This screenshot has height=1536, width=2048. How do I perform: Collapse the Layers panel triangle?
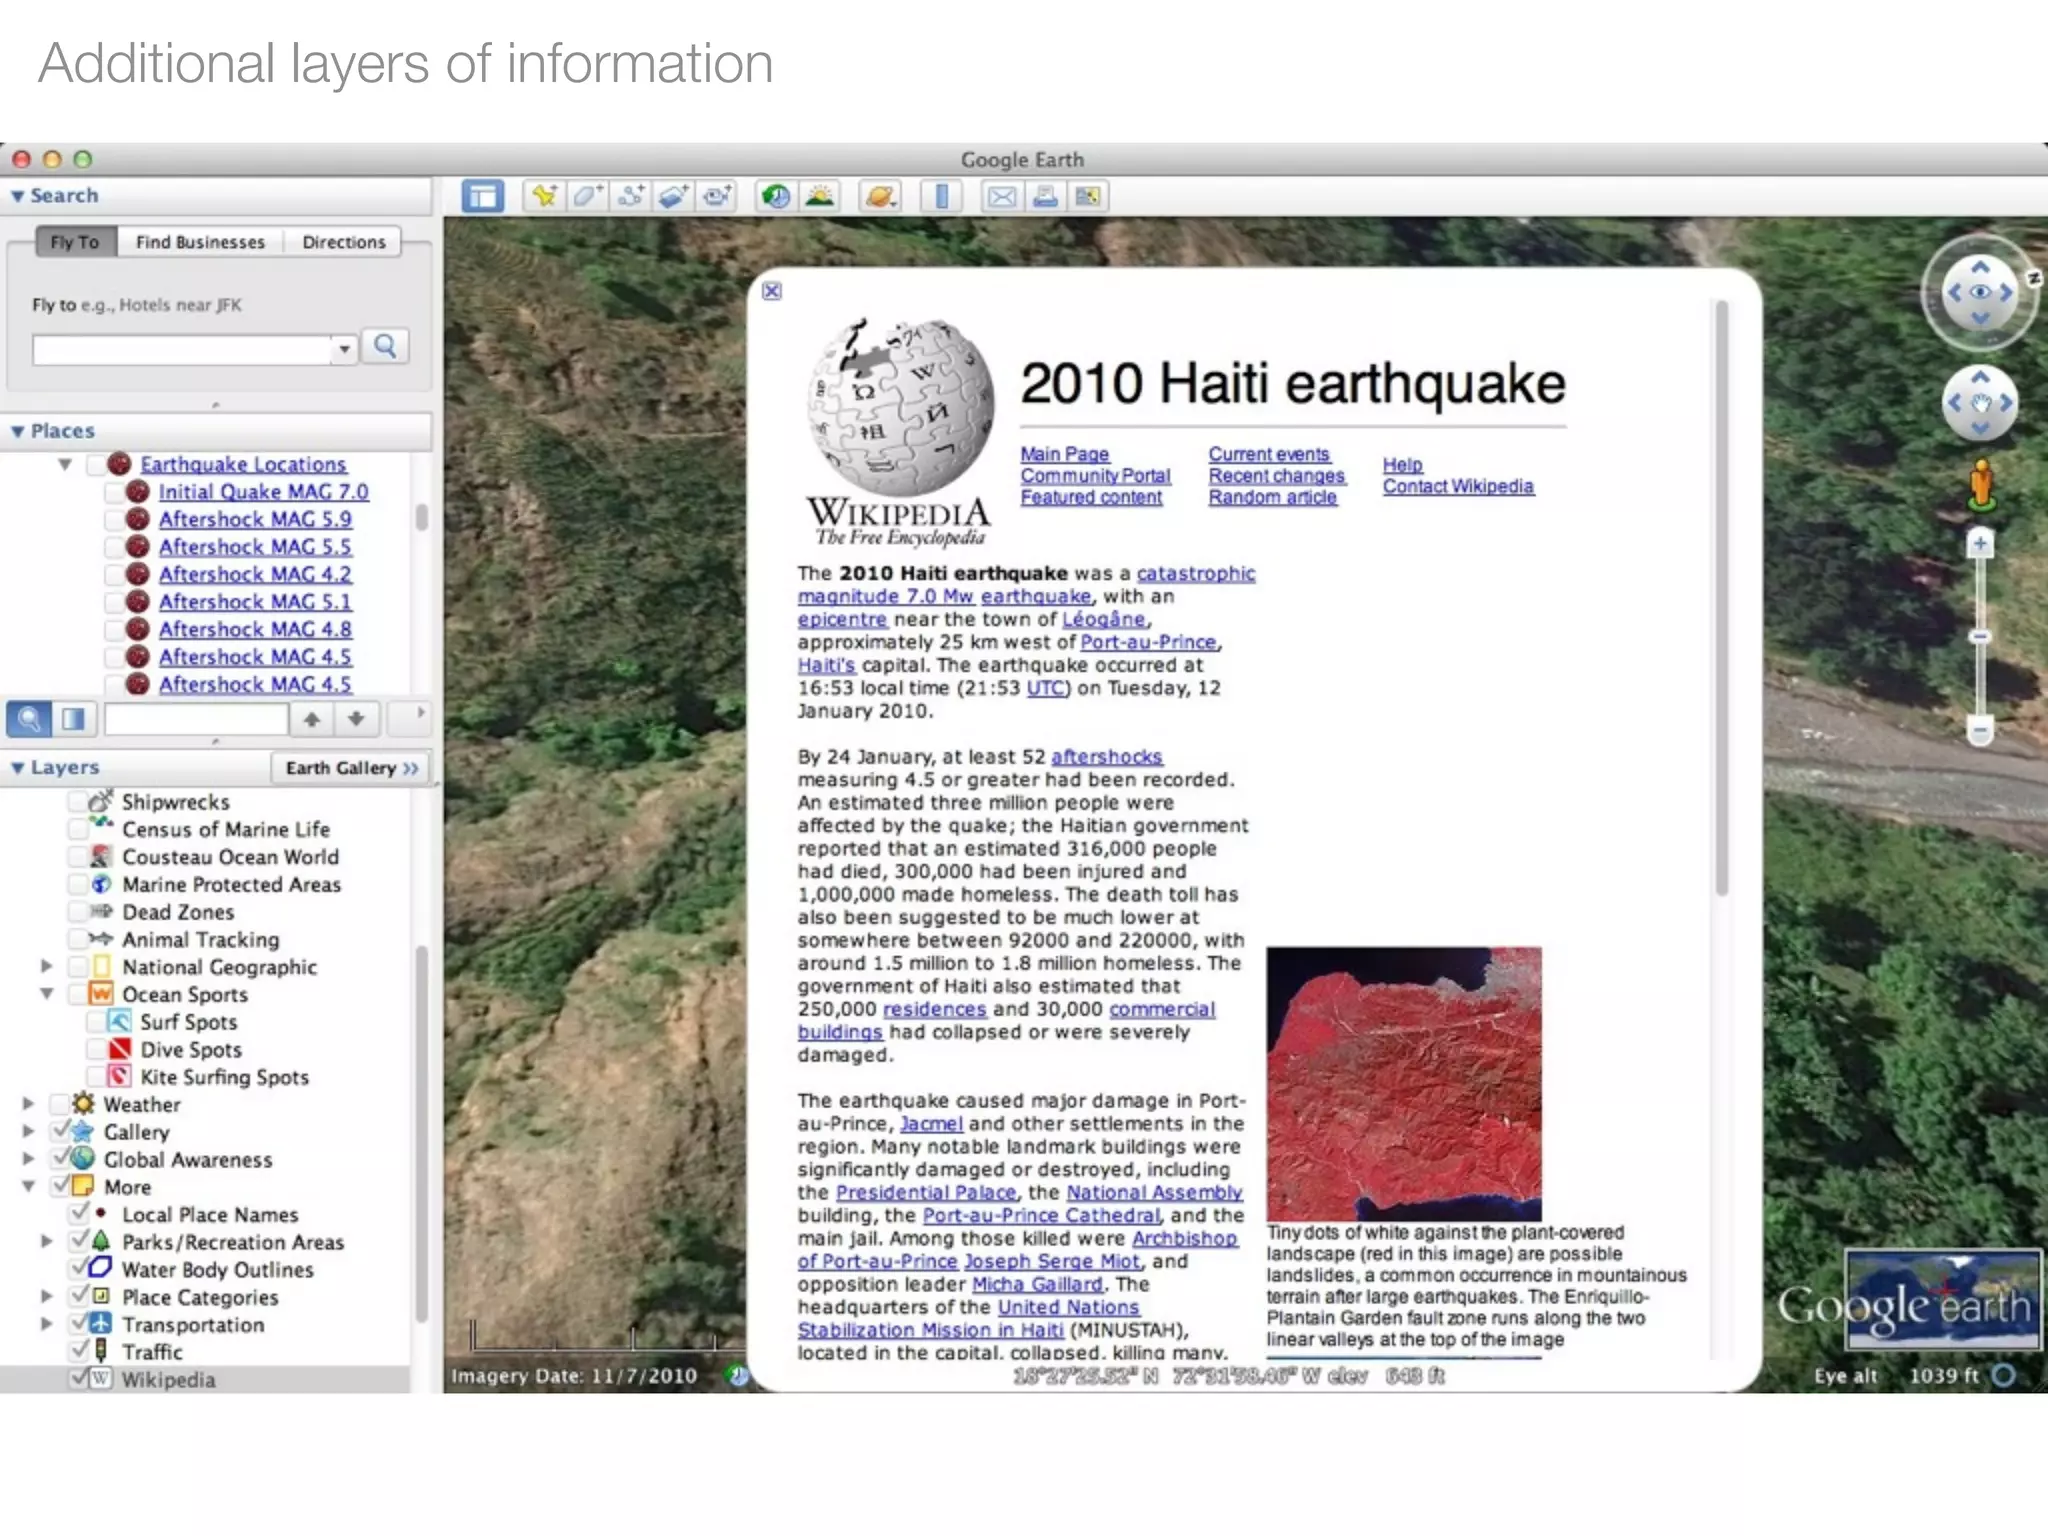pyautogui.click(x=17, y=768)
